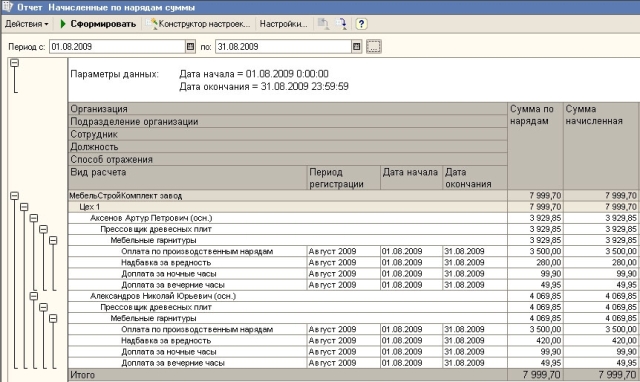Click the period selection ellipsis button

pyautogui.click(x=373, y=47)
